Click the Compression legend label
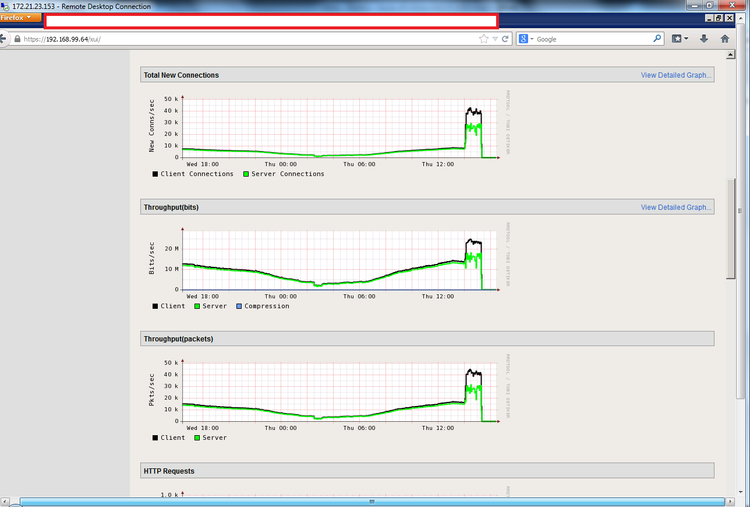Image resolution: width=750 pixels, height=507 pixels. tap(267, 306)
